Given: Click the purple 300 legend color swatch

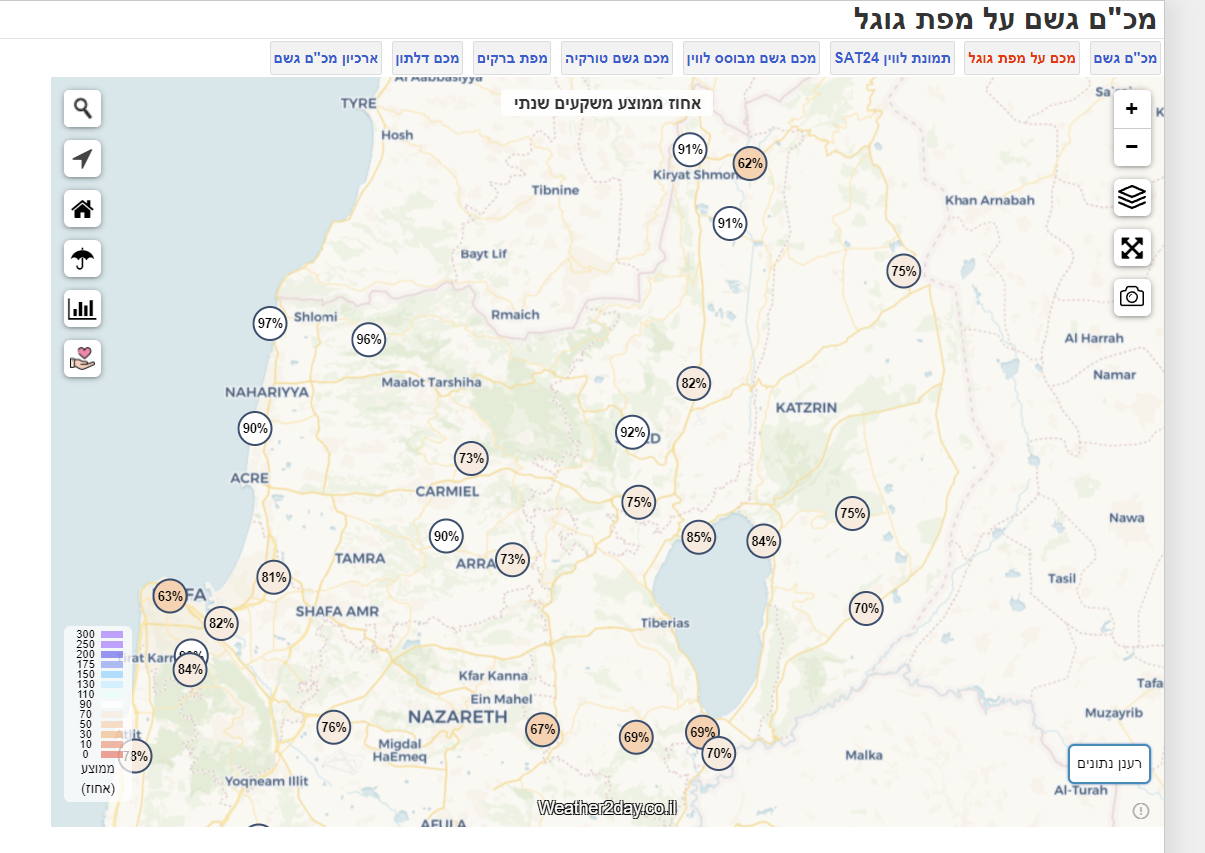Looking at the screenshot, I should [112, 635].
